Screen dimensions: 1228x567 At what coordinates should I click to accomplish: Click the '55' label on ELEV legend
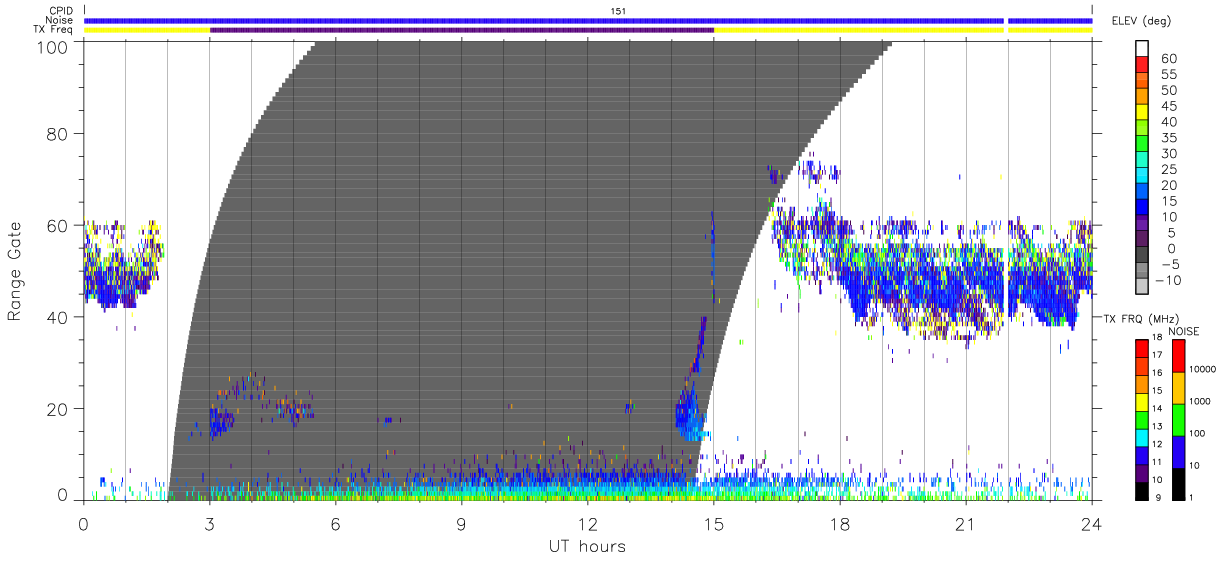coord(1168,75)
